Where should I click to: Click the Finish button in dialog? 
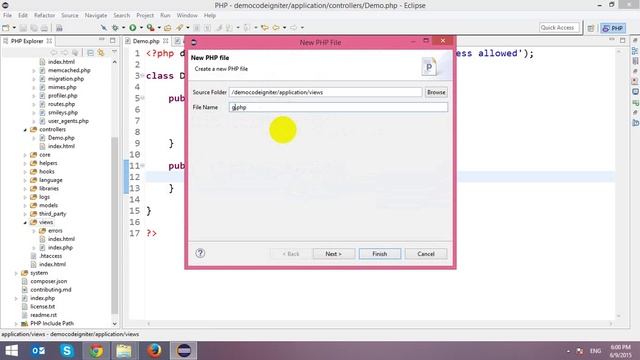point(380,253)
